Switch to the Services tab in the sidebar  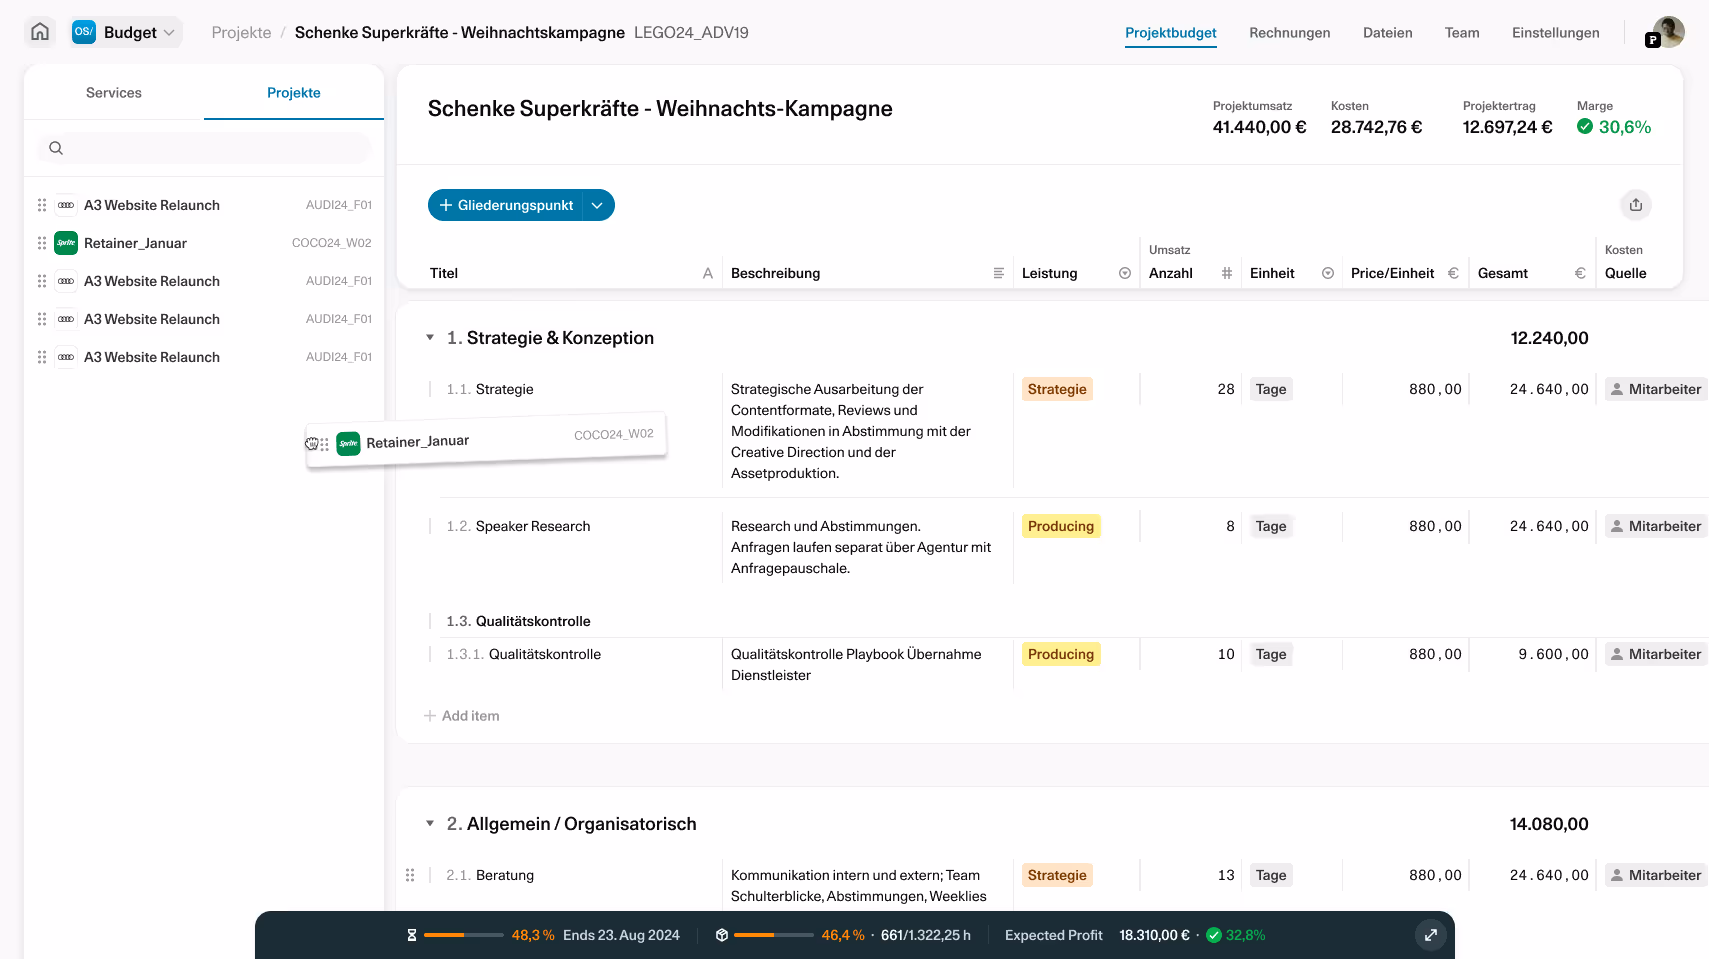(113, 92)
